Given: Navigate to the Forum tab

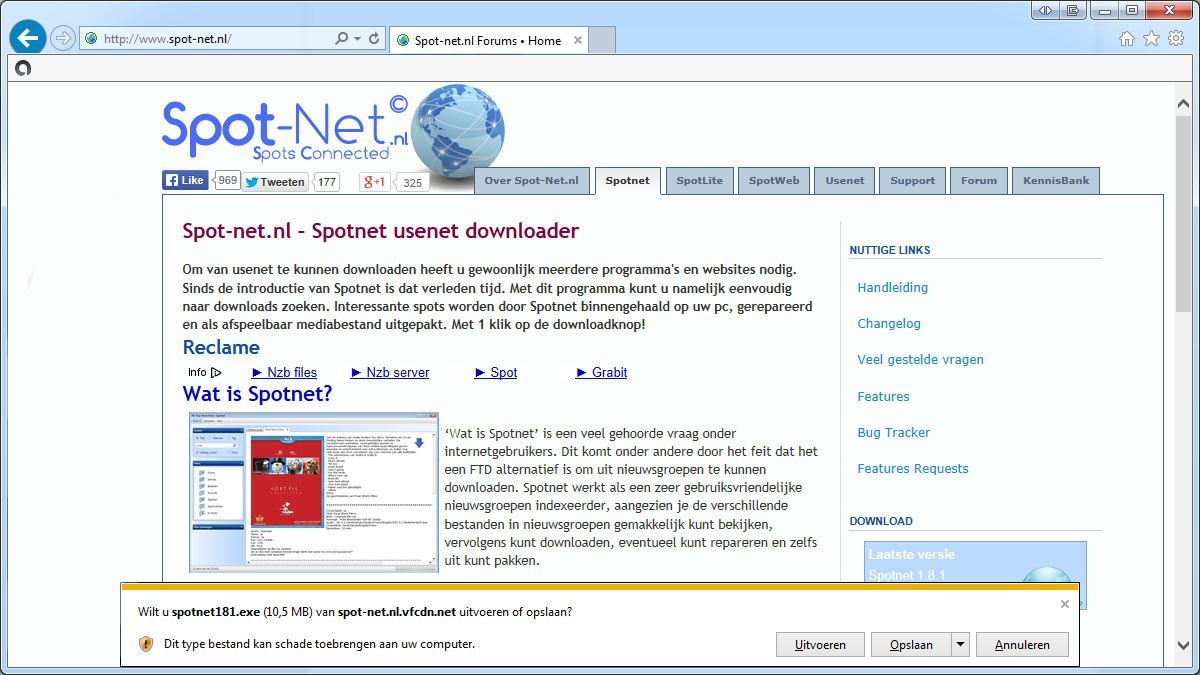Looking at the screenshot, I should [979, 181].
